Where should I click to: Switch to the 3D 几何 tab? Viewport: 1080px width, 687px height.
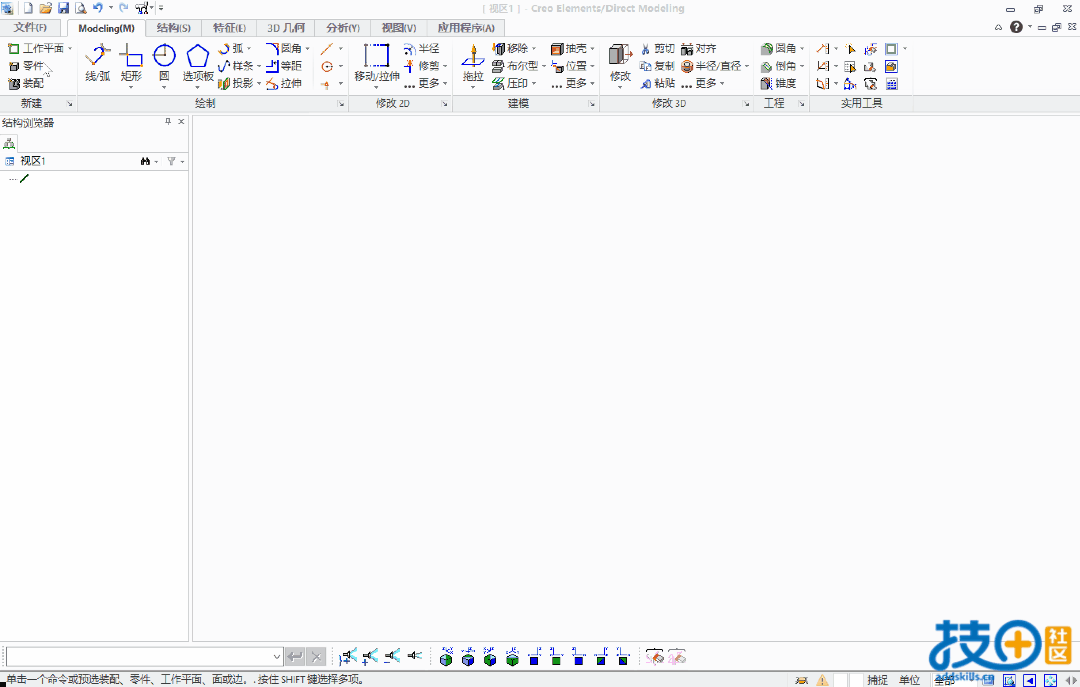(286, 28)
